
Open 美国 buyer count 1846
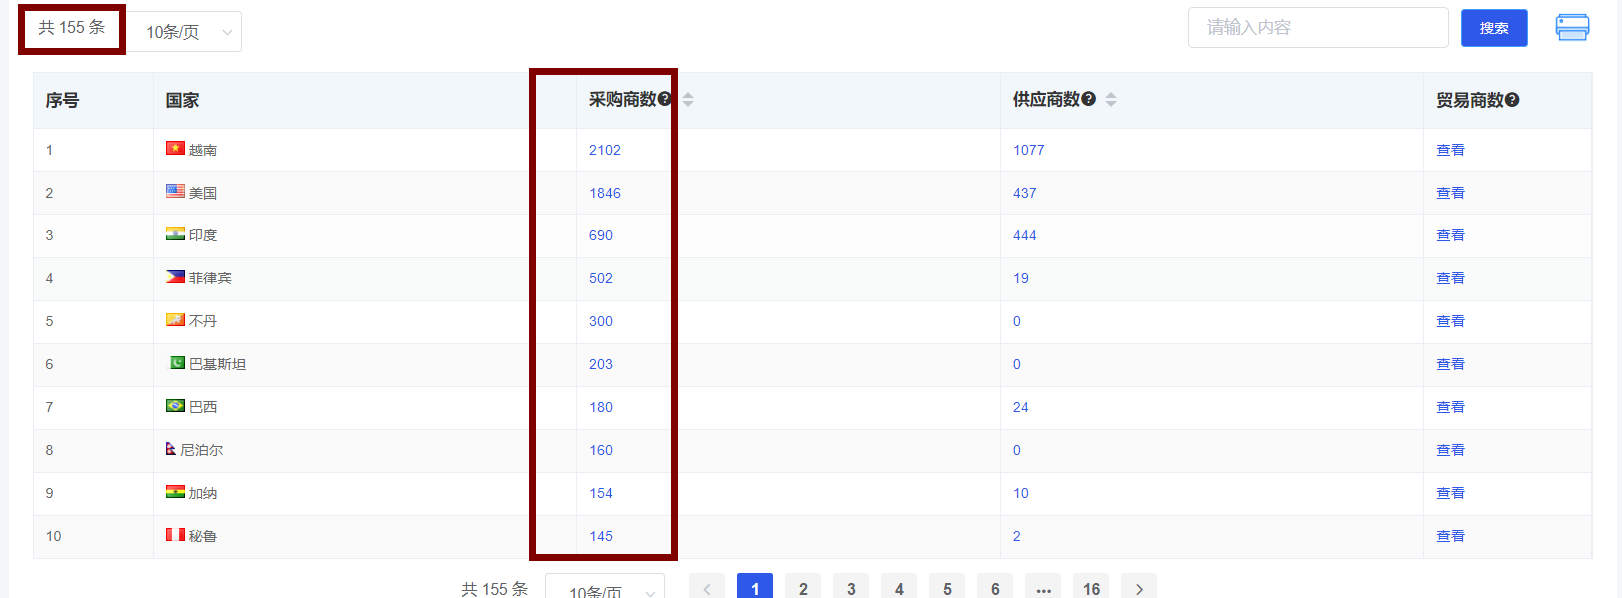tap(604, 193)
